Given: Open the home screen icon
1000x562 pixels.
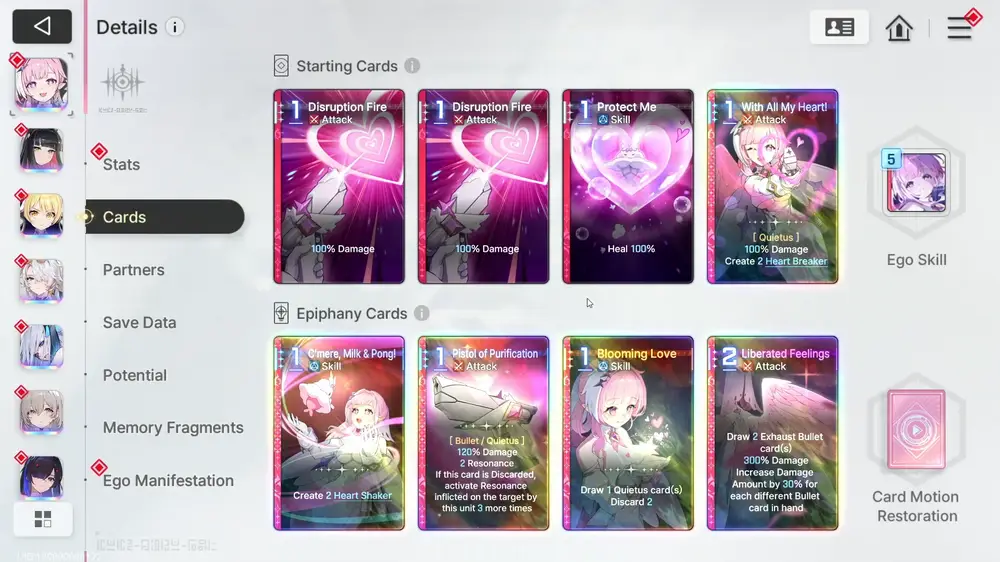Looking at the screenshot, I should coord(899,28).
